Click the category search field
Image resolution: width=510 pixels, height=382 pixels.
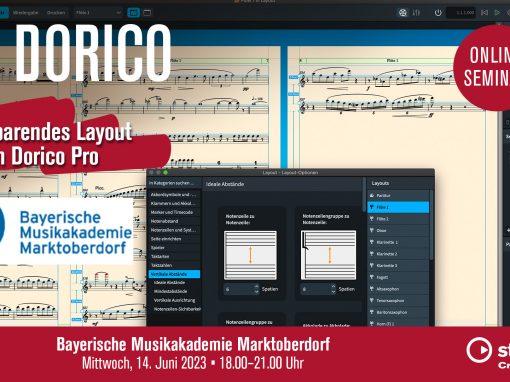click(x=173, y=183)
